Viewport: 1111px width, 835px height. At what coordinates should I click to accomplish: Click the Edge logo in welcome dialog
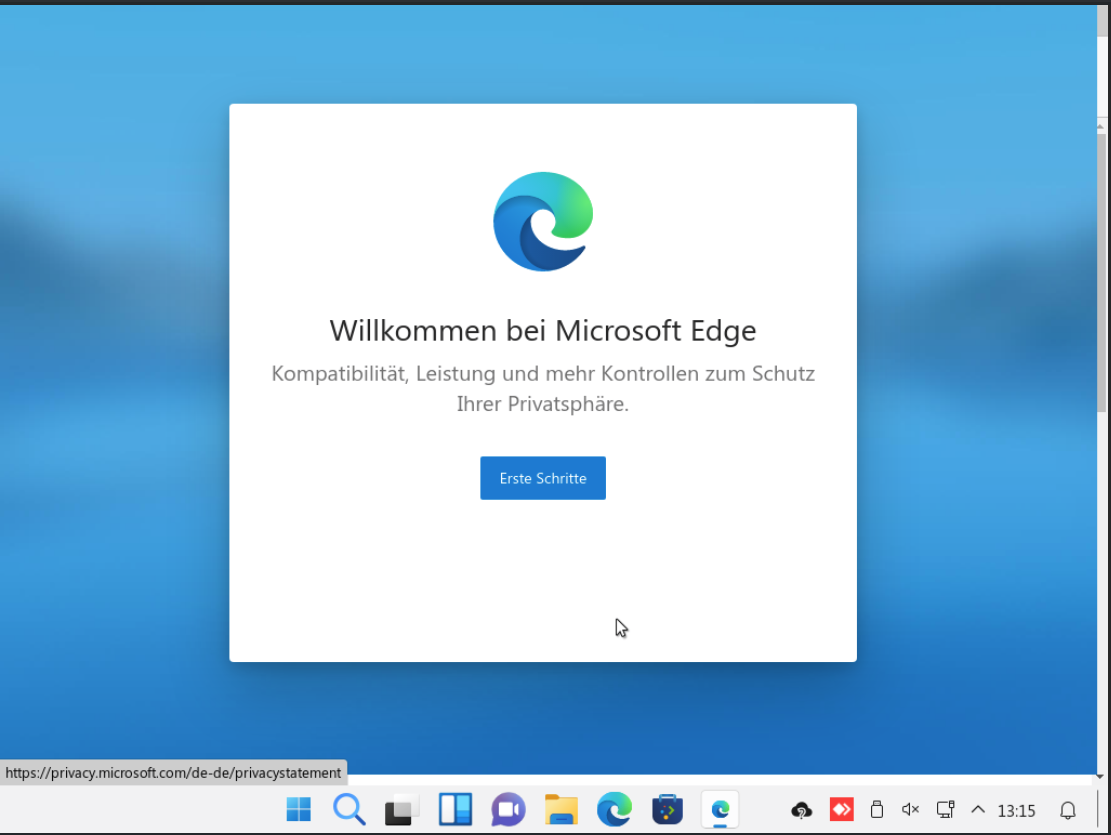[x=543, y=221]
